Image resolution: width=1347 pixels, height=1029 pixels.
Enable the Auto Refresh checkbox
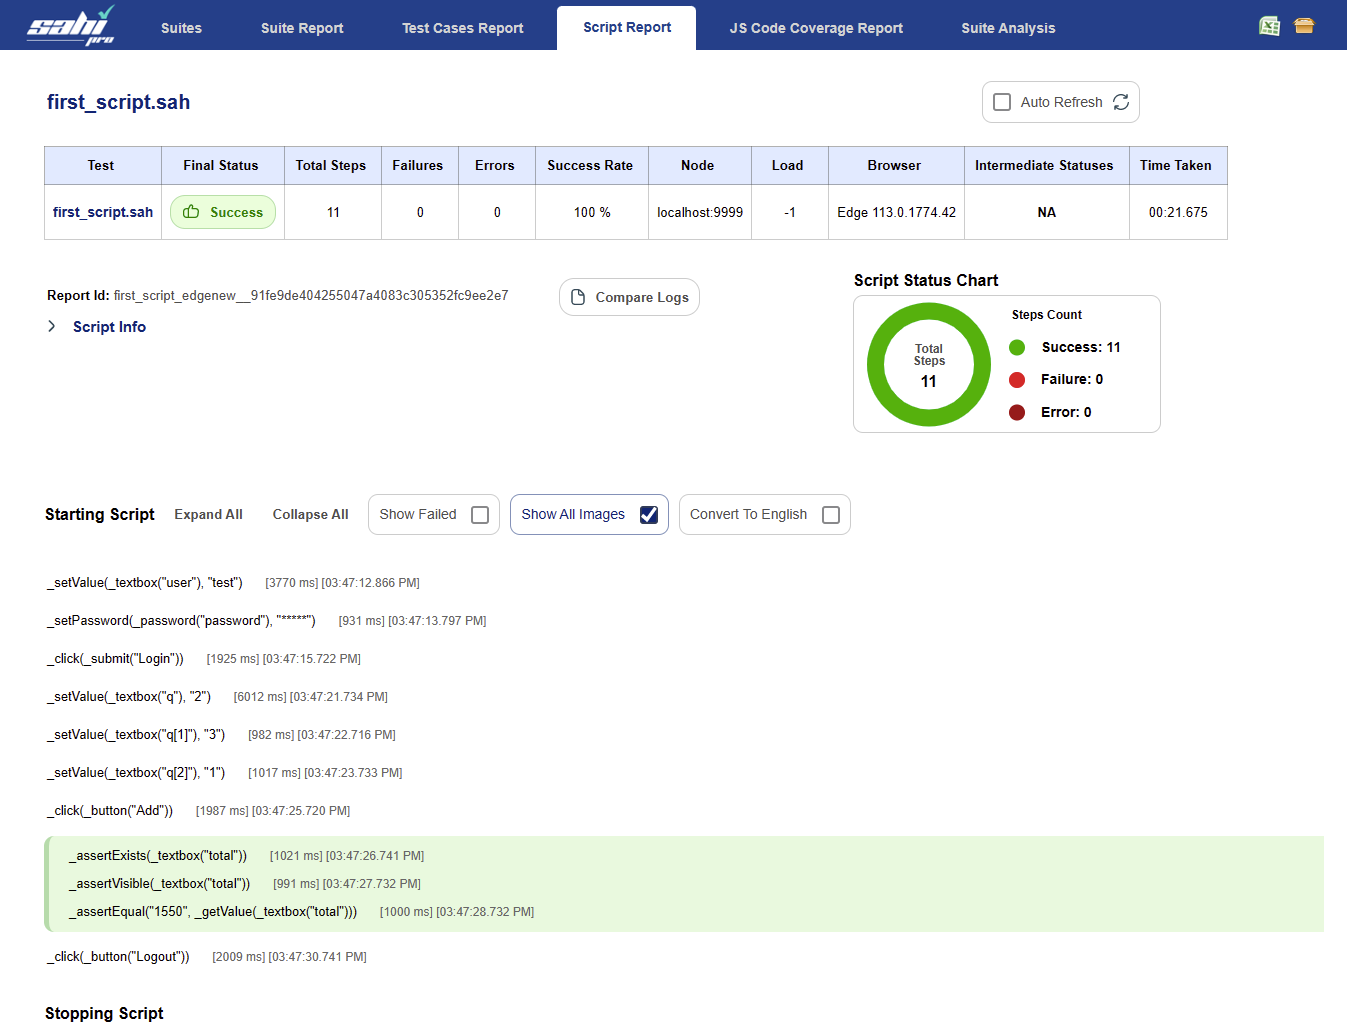pyautogui.click(x=1002, y=102)
